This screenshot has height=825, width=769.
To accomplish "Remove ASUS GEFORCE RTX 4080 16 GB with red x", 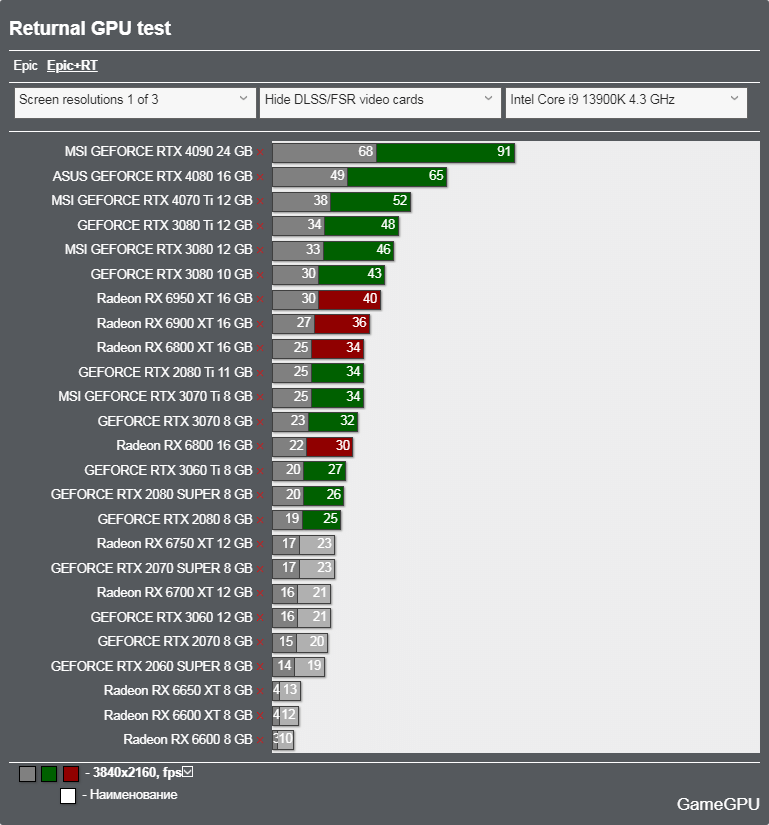I will [260, 177].
